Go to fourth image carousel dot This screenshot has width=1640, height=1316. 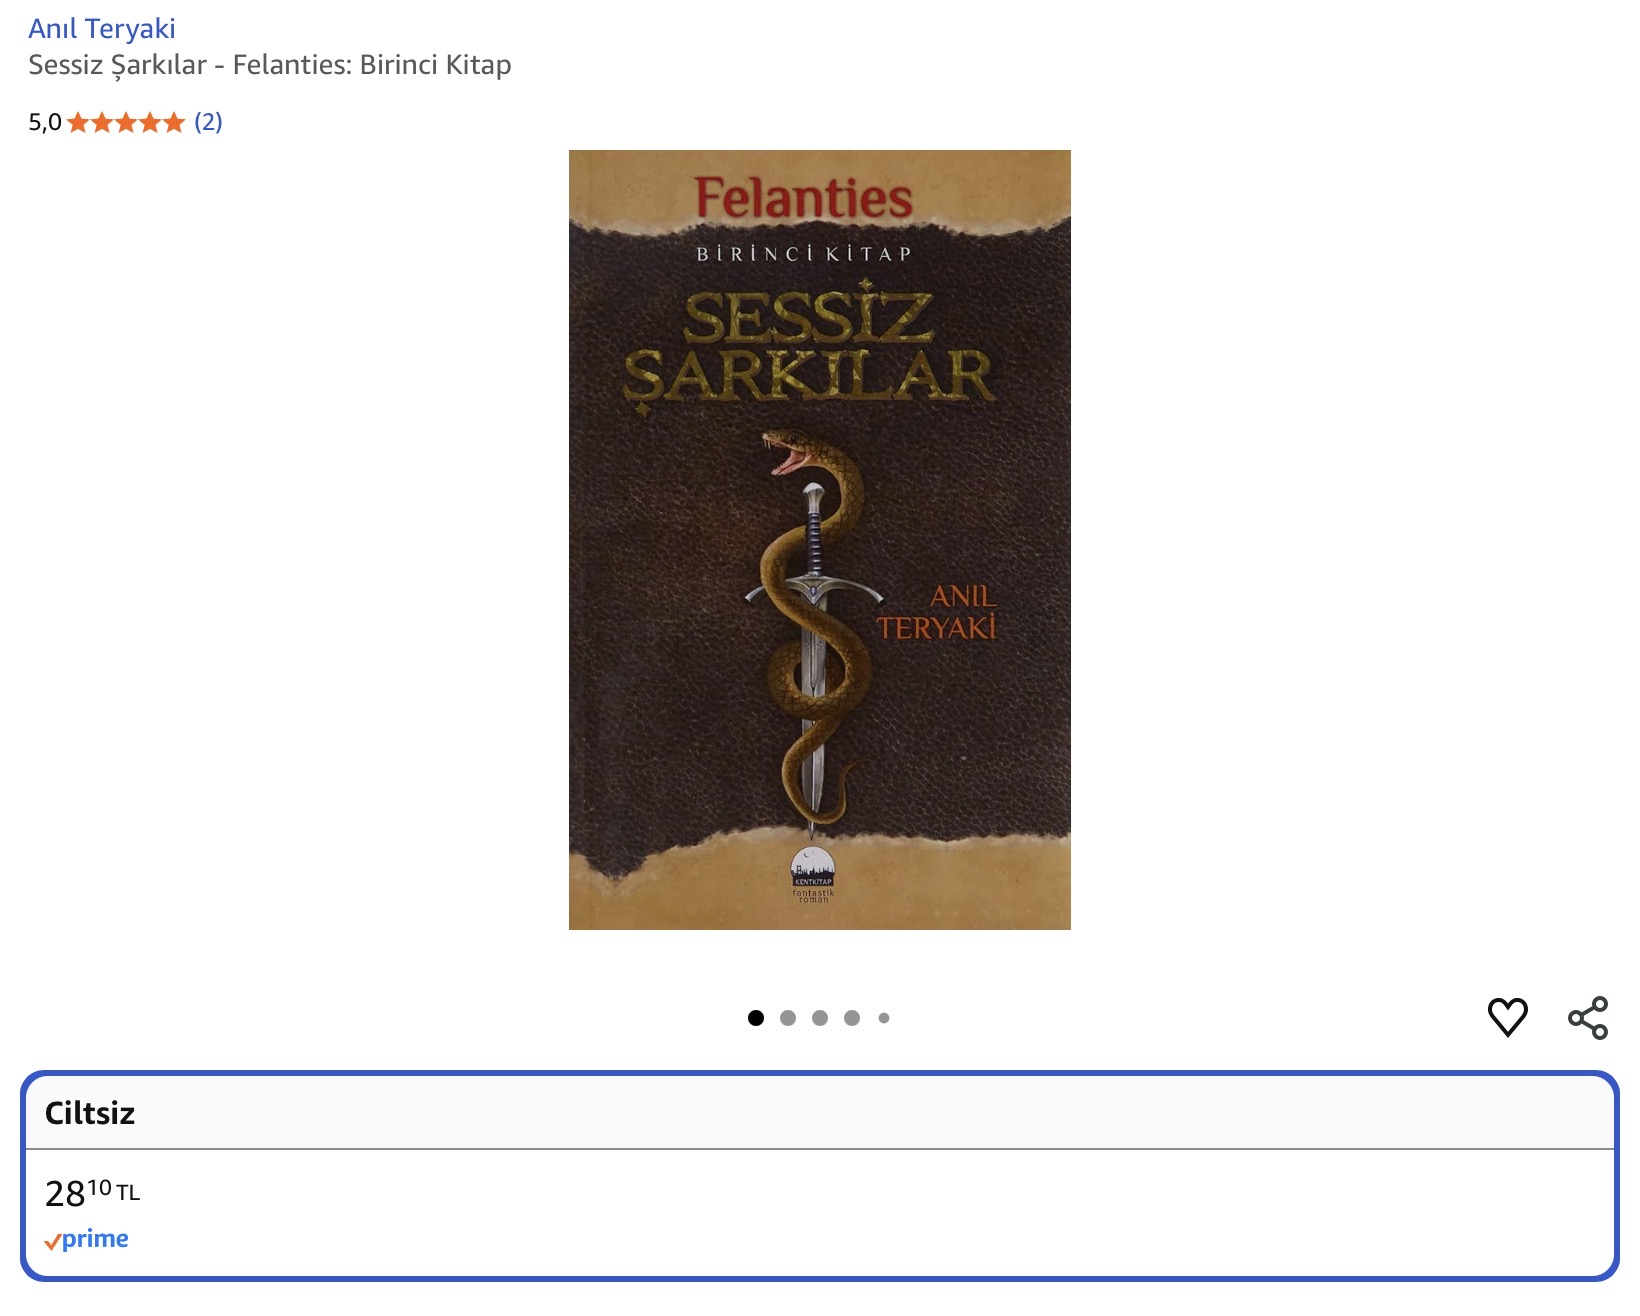point(852,1018)
